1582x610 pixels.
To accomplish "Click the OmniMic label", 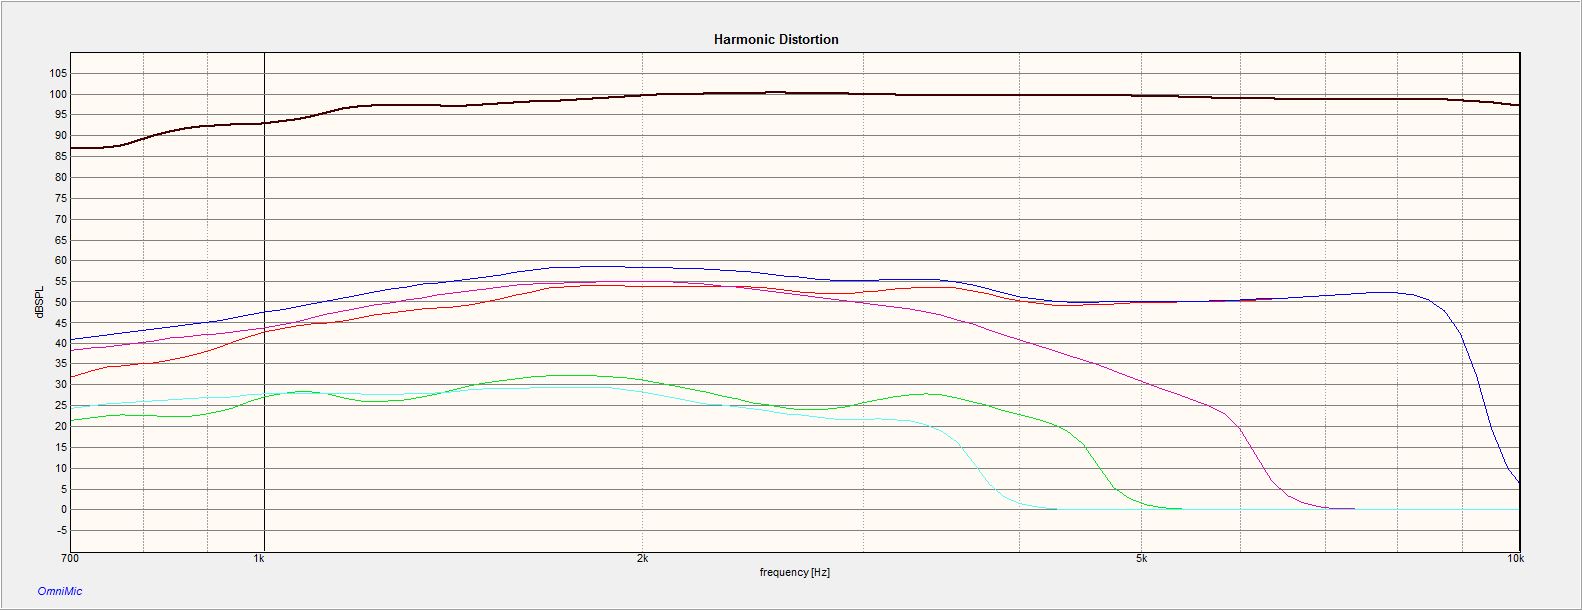I will (x=60, y=591).
